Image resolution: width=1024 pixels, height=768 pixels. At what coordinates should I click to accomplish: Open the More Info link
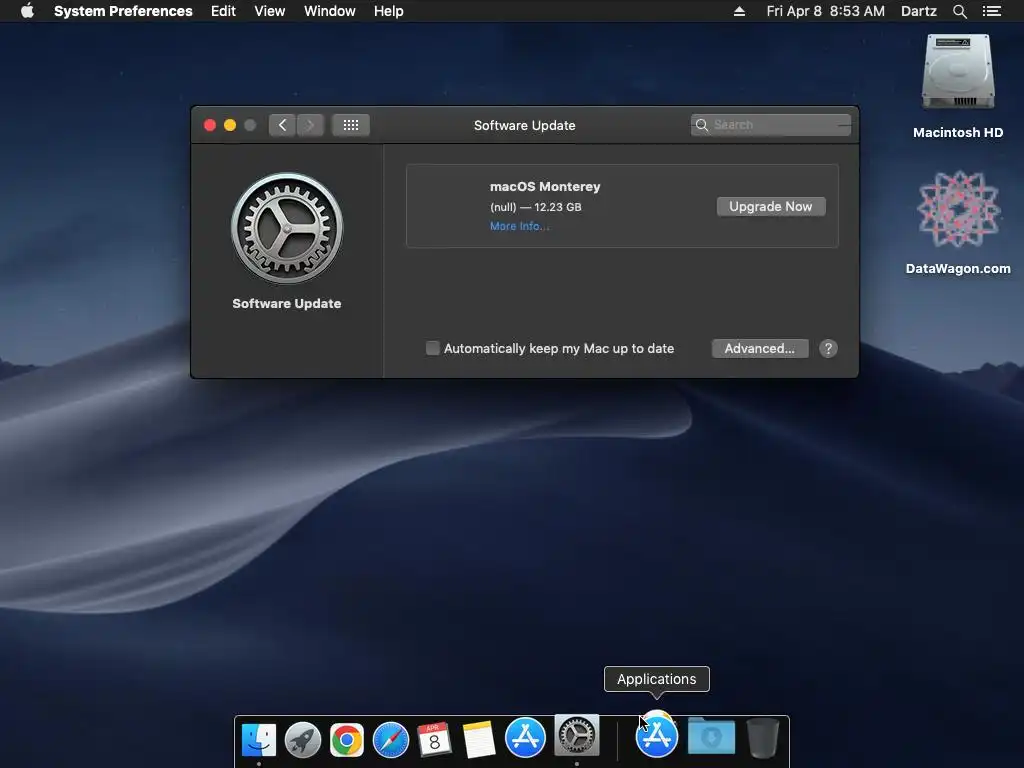[x=519, y=226]
